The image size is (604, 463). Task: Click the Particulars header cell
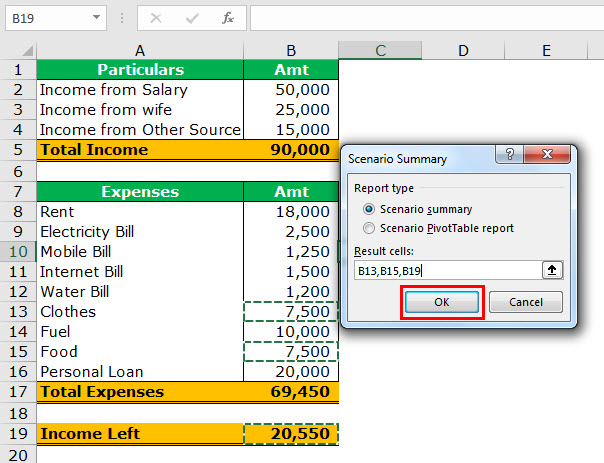tap(140, 70)
